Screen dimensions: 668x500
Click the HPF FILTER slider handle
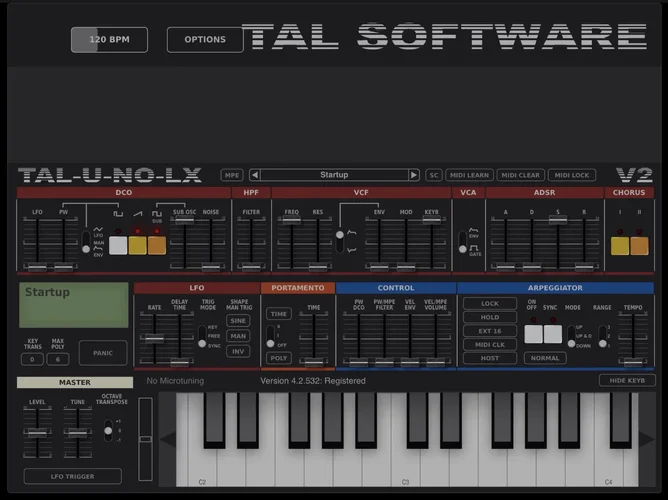click(x=251, y=267)
